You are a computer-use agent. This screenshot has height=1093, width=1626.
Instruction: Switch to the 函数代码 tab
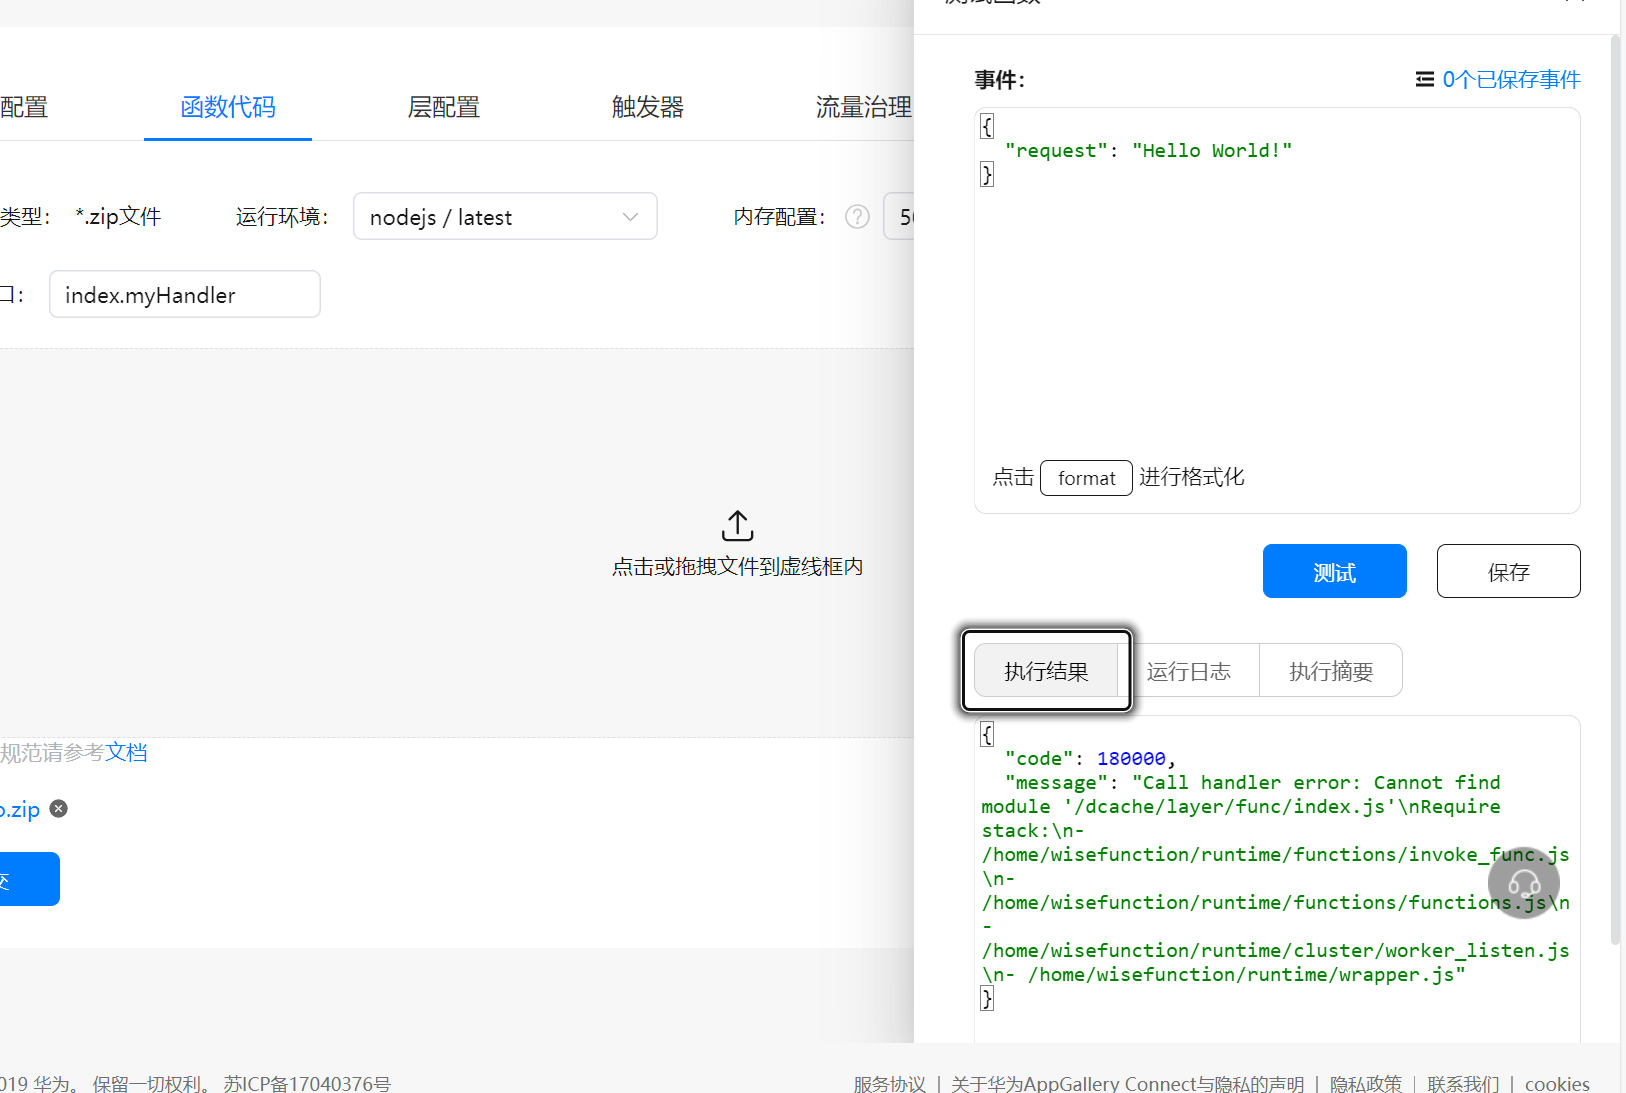pyautogui.click(x=228, y=107)
